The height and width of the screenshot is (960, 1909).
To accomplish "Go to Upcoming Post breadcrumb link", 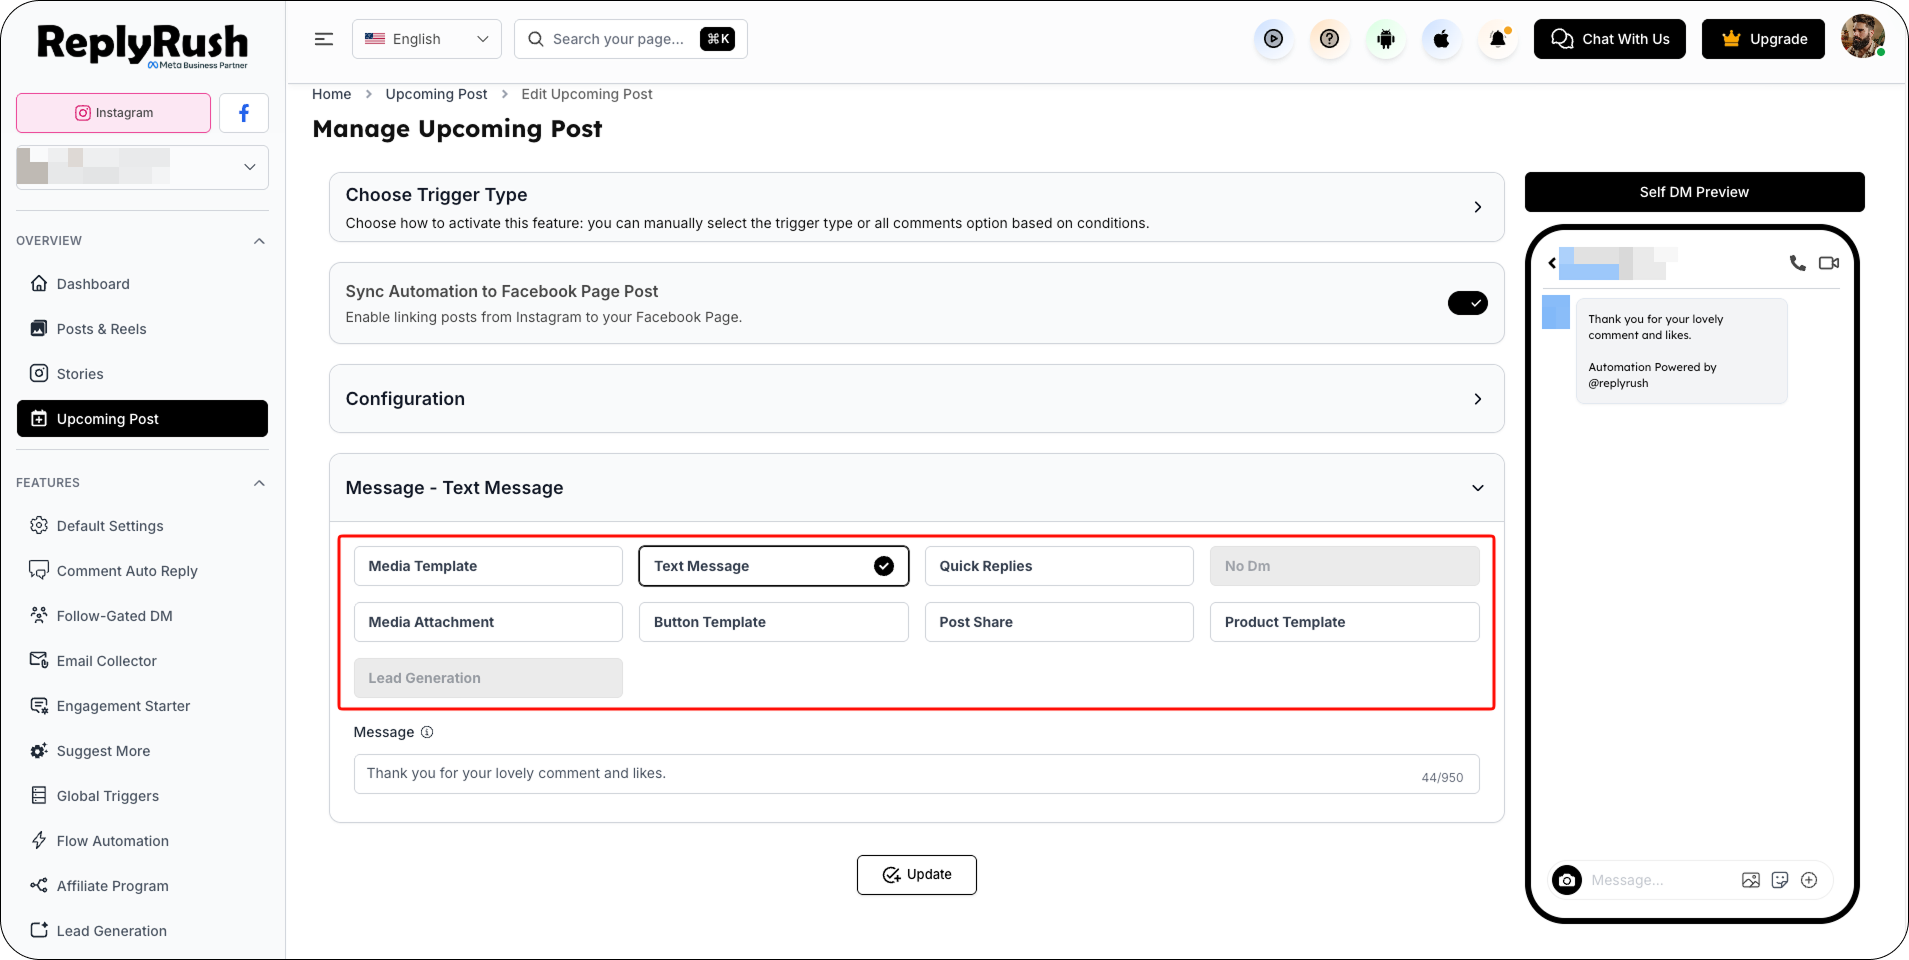I will pyautogui.click(x=436, y=94).
